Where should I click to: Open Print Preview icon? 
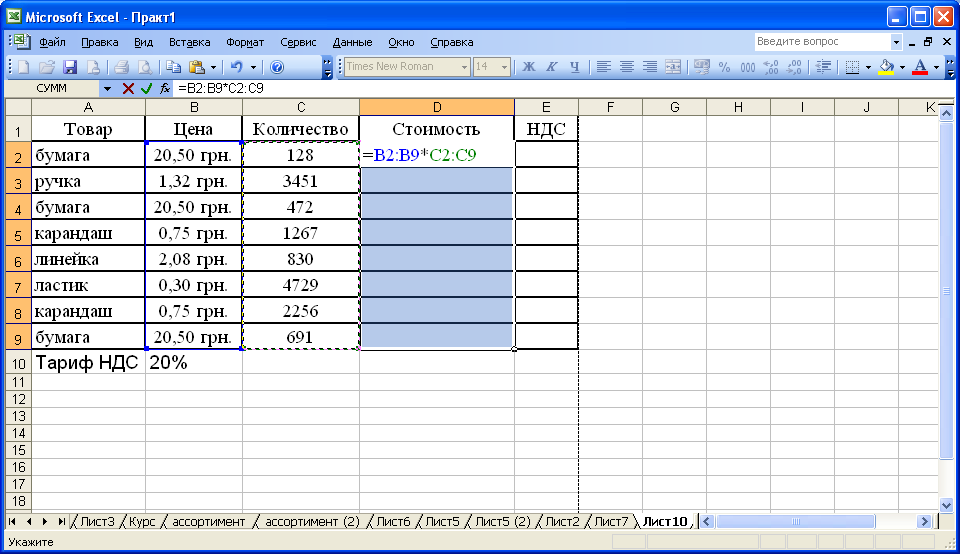(x=144, y=67)
